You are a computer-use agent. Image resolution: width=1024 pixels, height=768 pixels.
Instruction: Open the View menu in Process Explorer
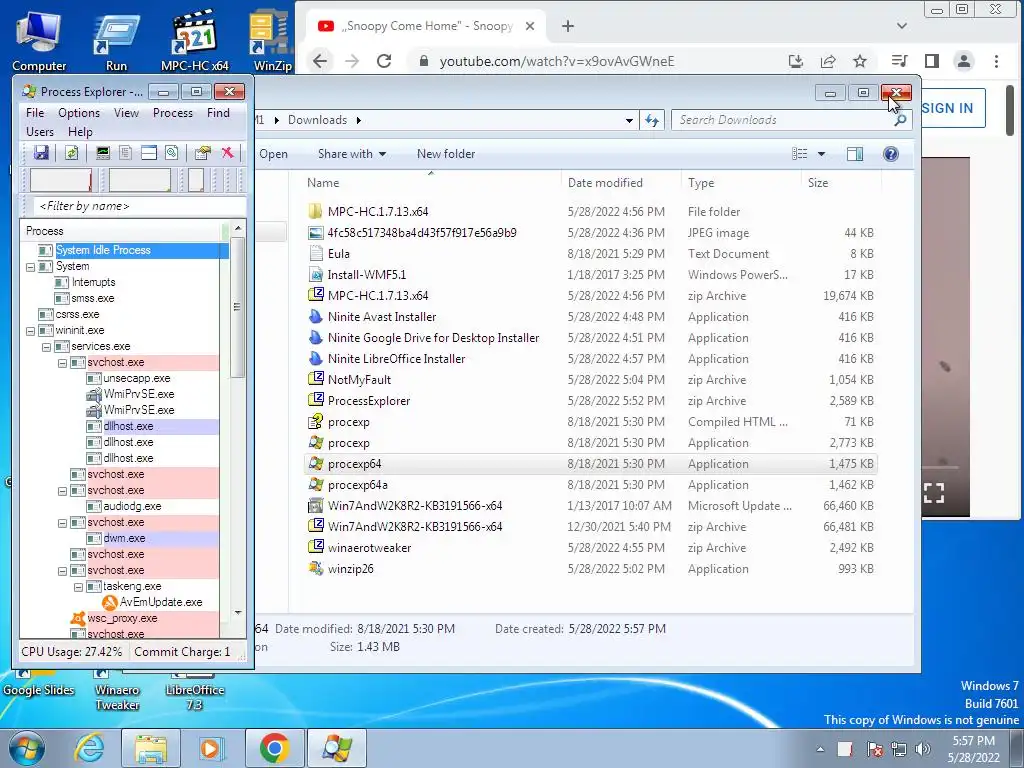[126, 113]
